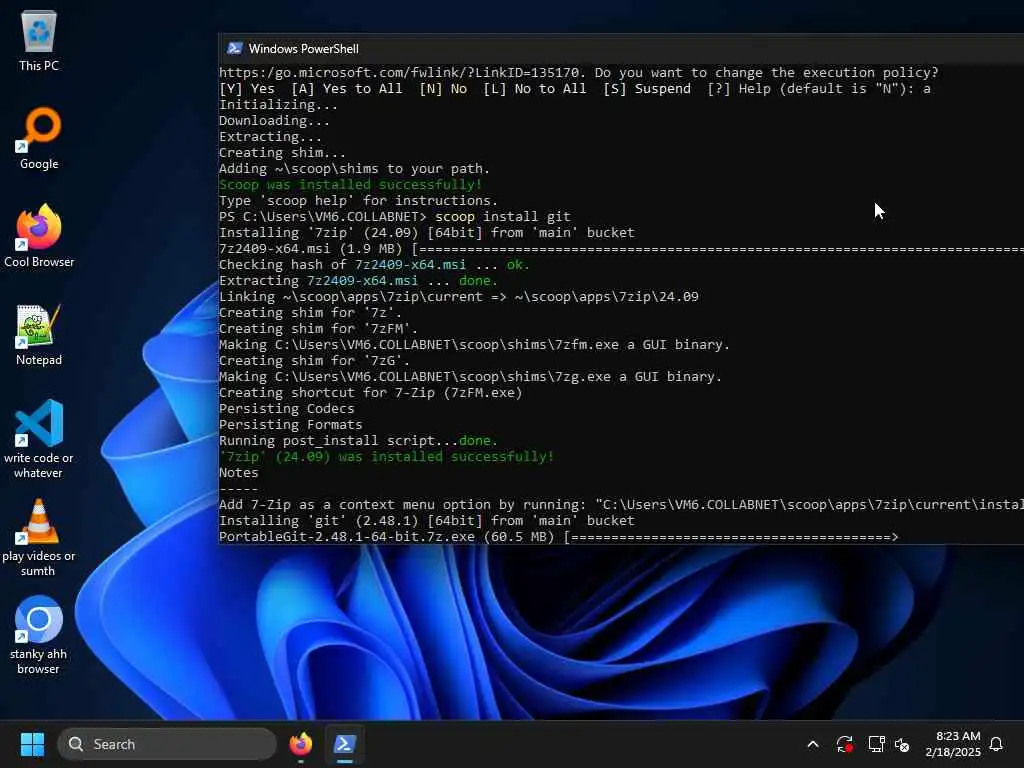The width and height of the screenshot is (1024, 768).
Task: Click the 'Persisting Formats' line
Action: (x=291, y=424)
